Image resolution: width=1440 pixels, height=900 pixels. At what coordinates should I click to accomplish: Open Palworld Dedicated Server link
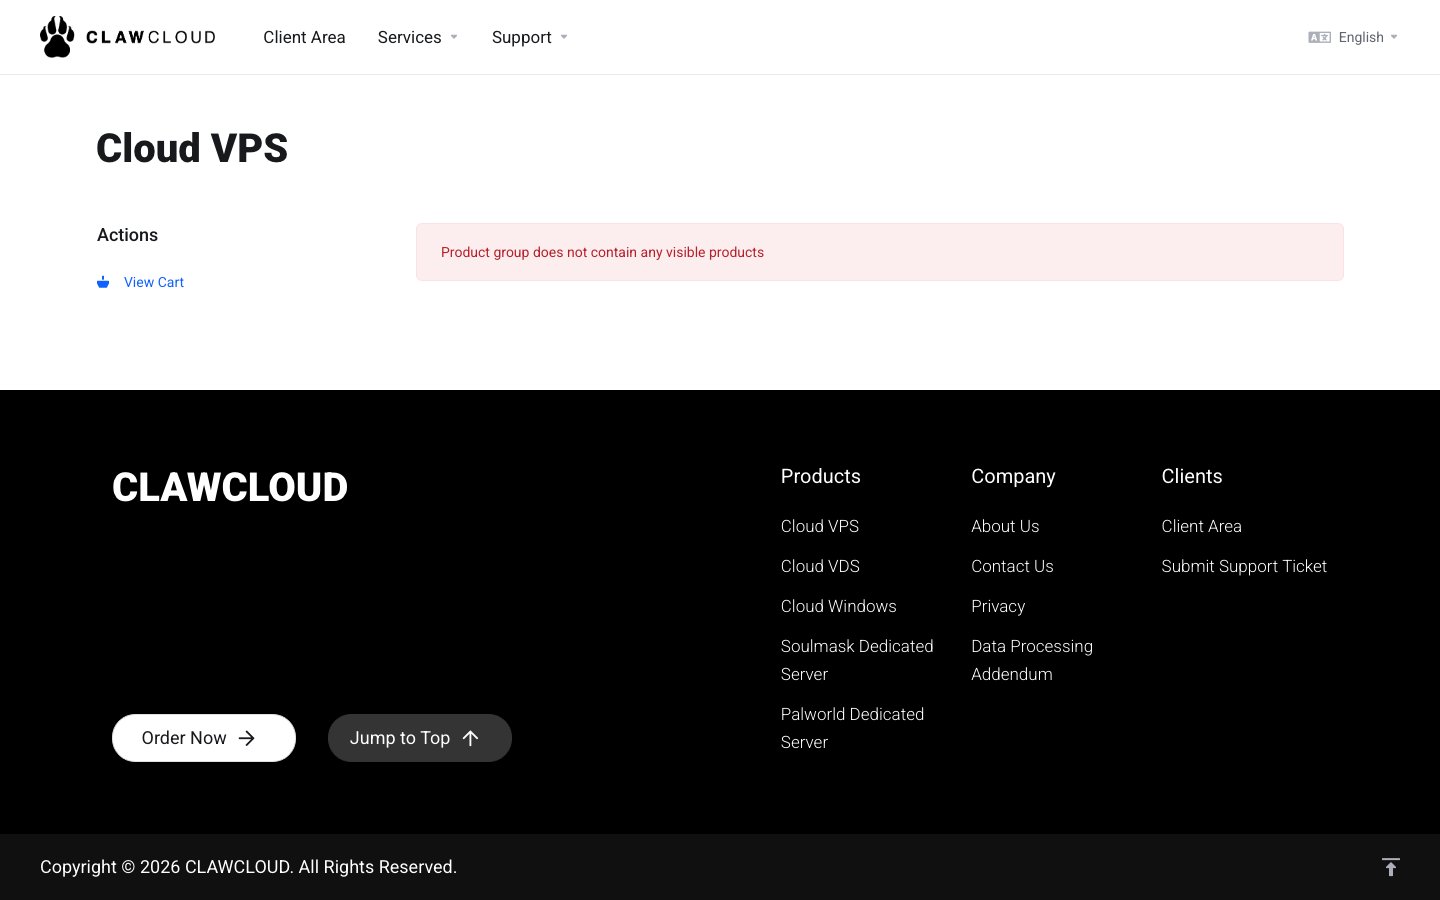click(852, 728)
